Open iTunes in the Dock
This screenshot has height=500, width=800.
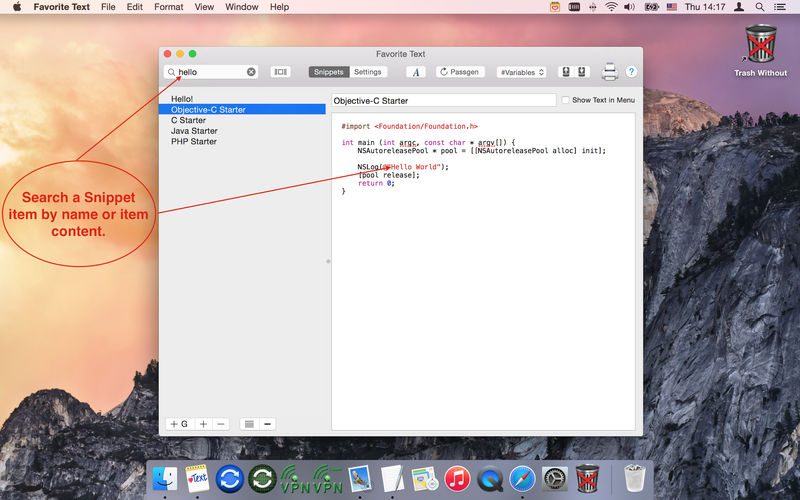(x=457, y=480)
